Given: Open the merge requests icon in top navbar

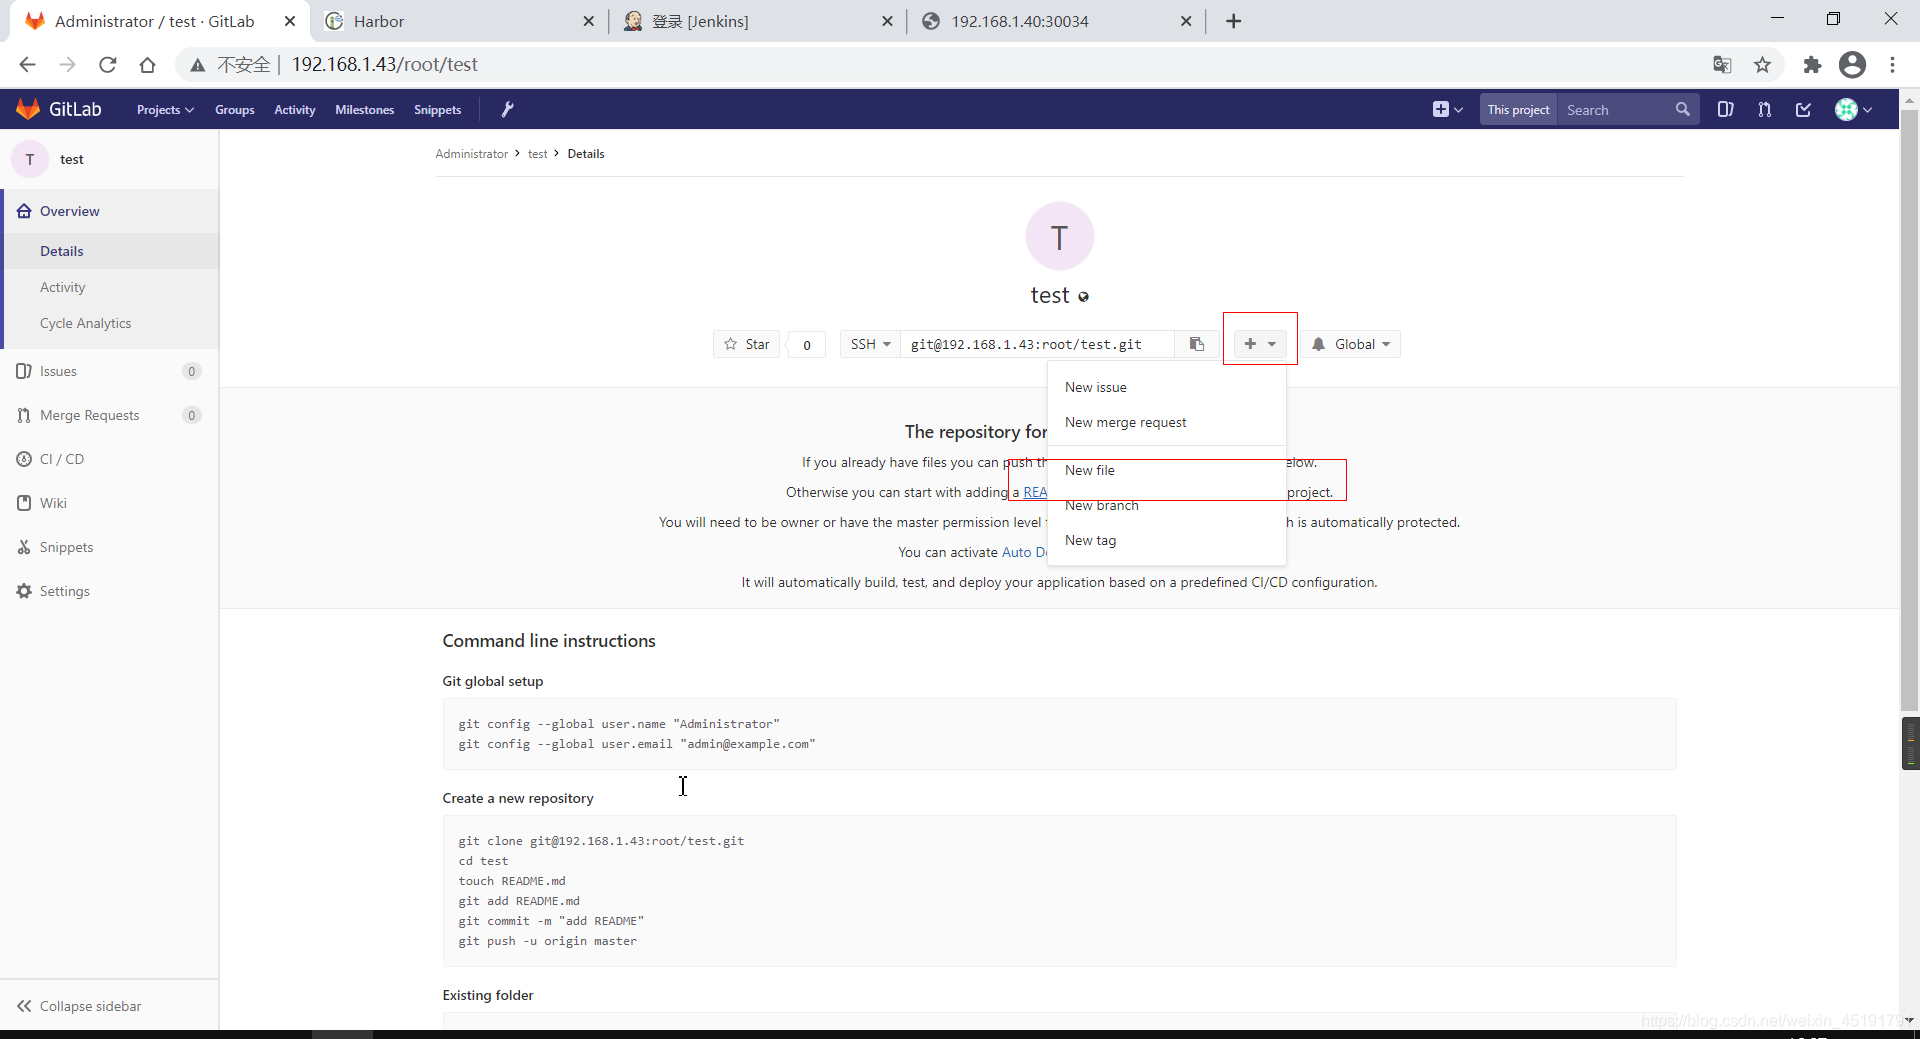Looking at the screenshot, I should [x=1764, y=109].
